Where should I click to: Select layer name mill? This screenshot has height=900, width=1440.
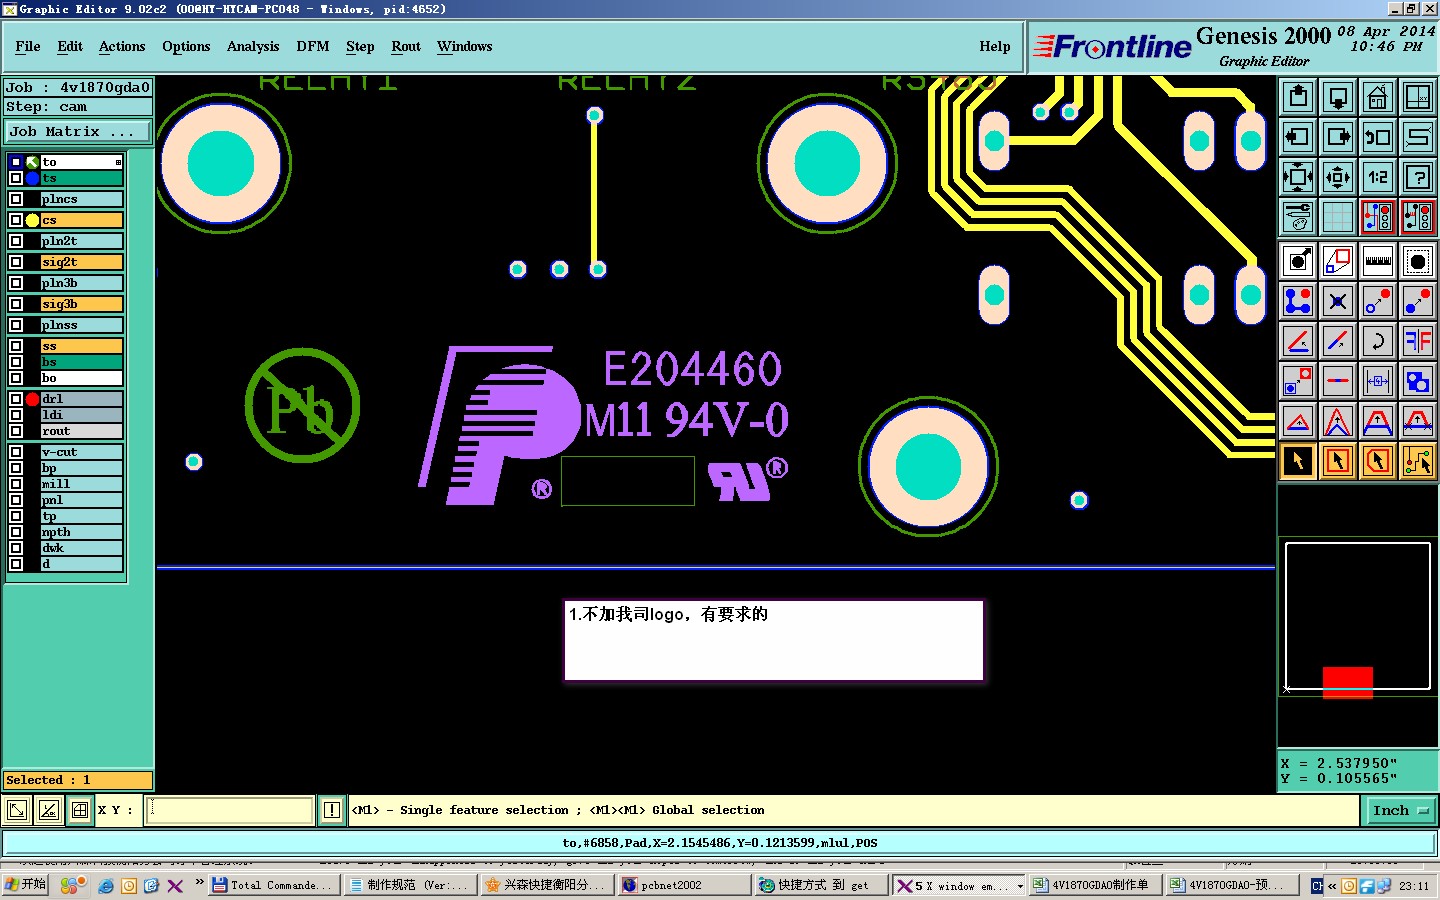pos(82,484)
